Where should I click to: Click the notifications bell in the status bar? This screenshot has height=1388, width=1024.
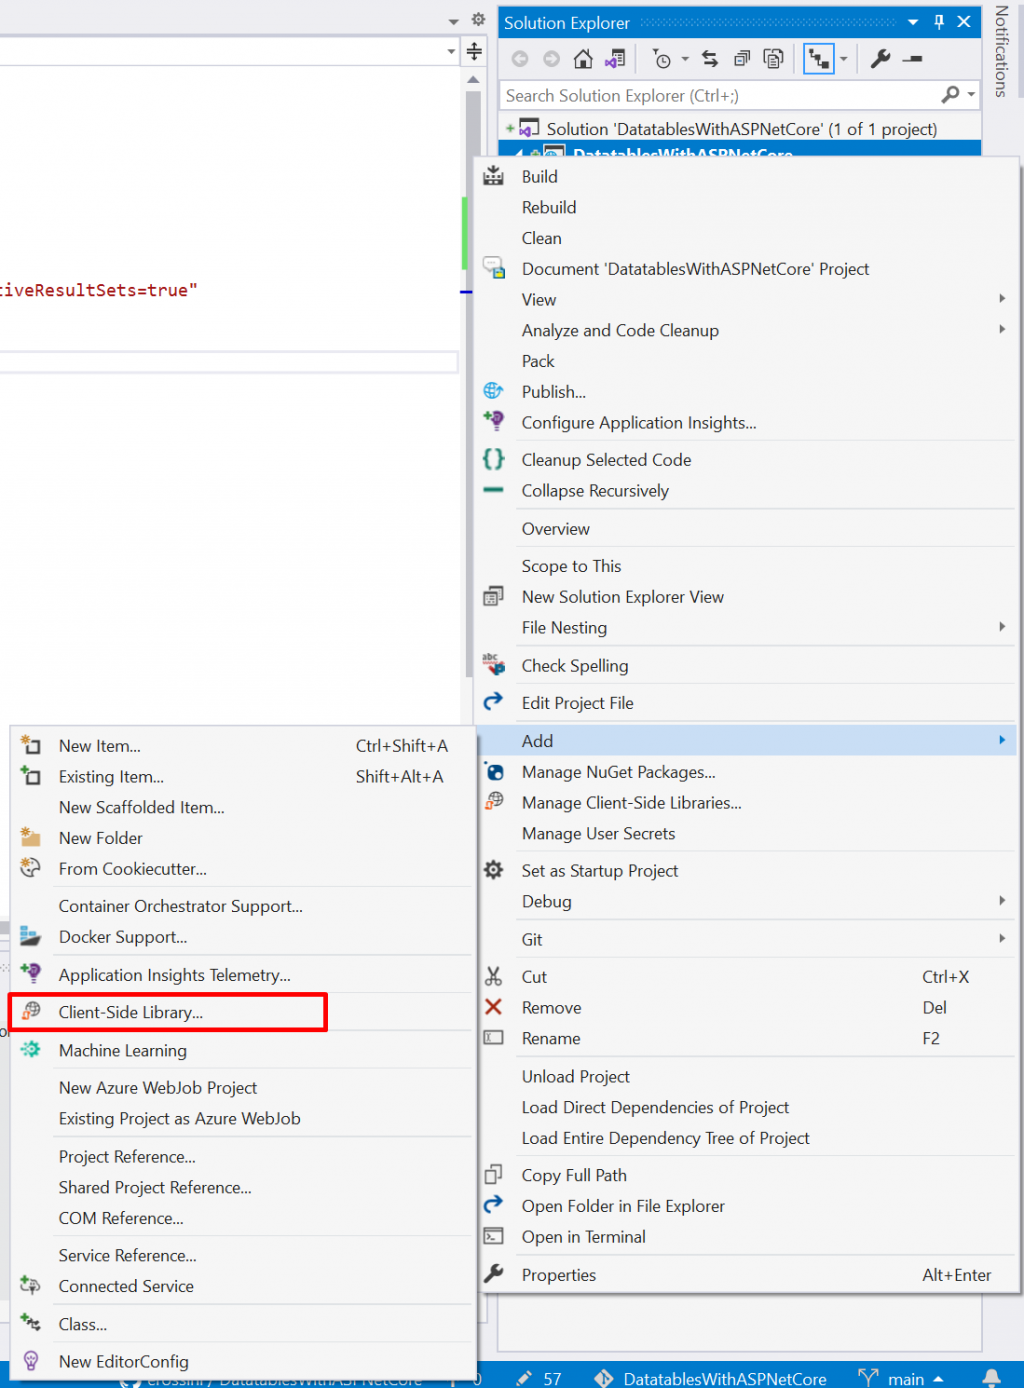pos(990,1378)
